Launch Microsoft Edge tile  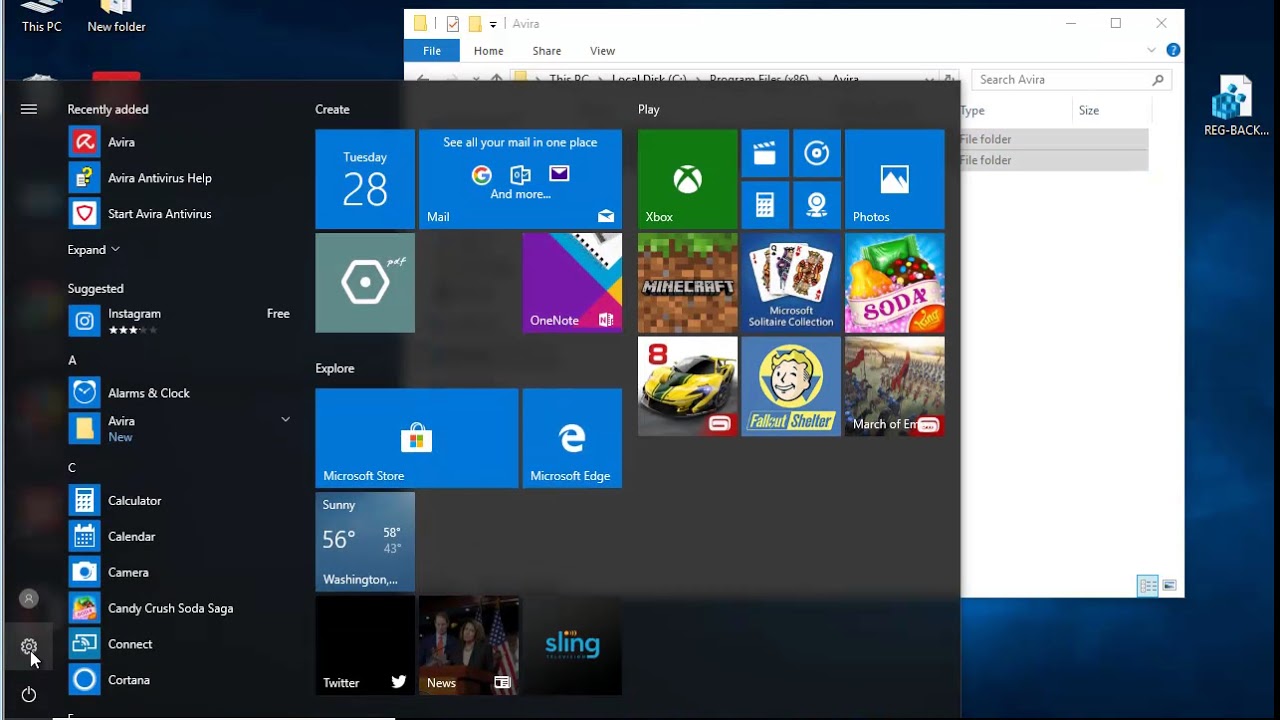pos(572,438)
